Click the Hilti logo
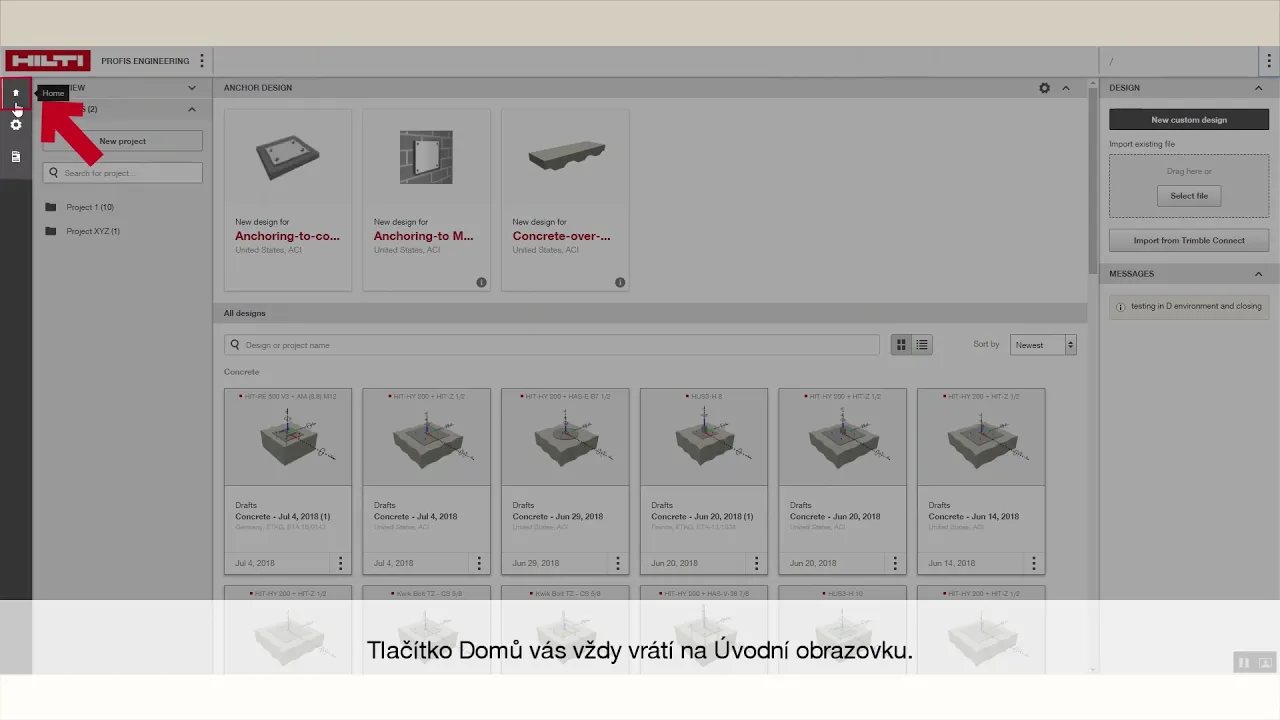 click(47, 61)
